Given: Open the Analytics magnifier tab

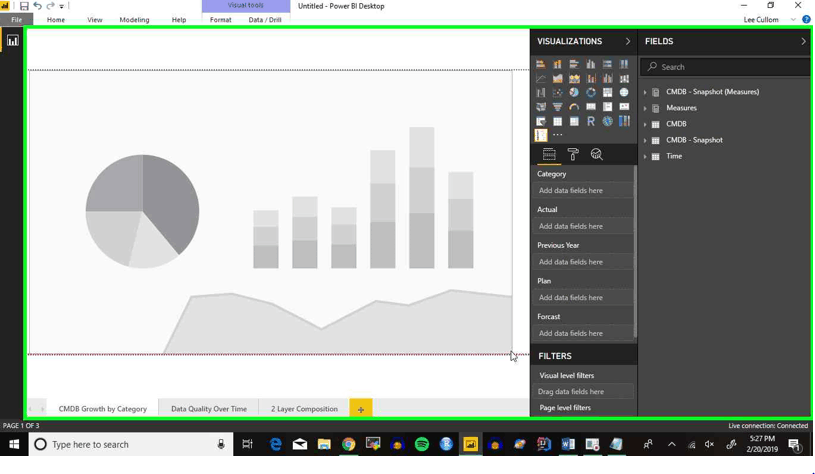Looking at the screenshot, I should (596, 154).
